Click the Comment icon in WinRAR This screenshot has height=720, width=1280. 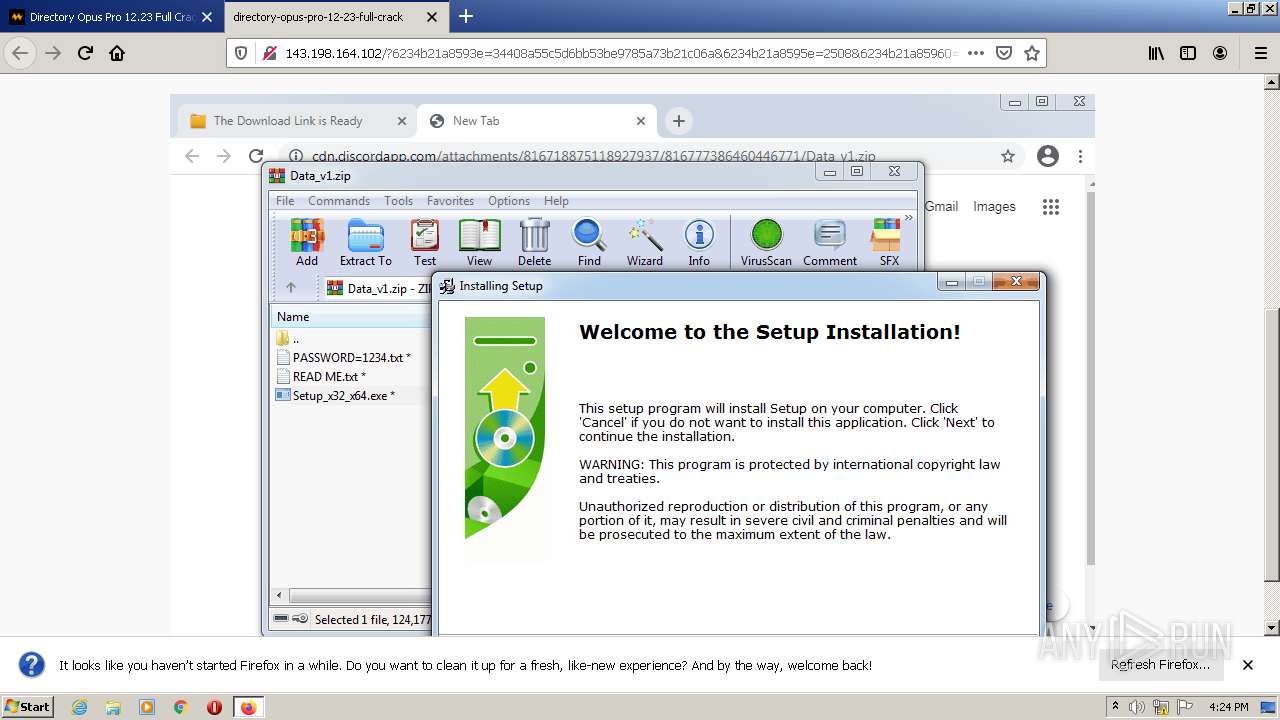830,243
